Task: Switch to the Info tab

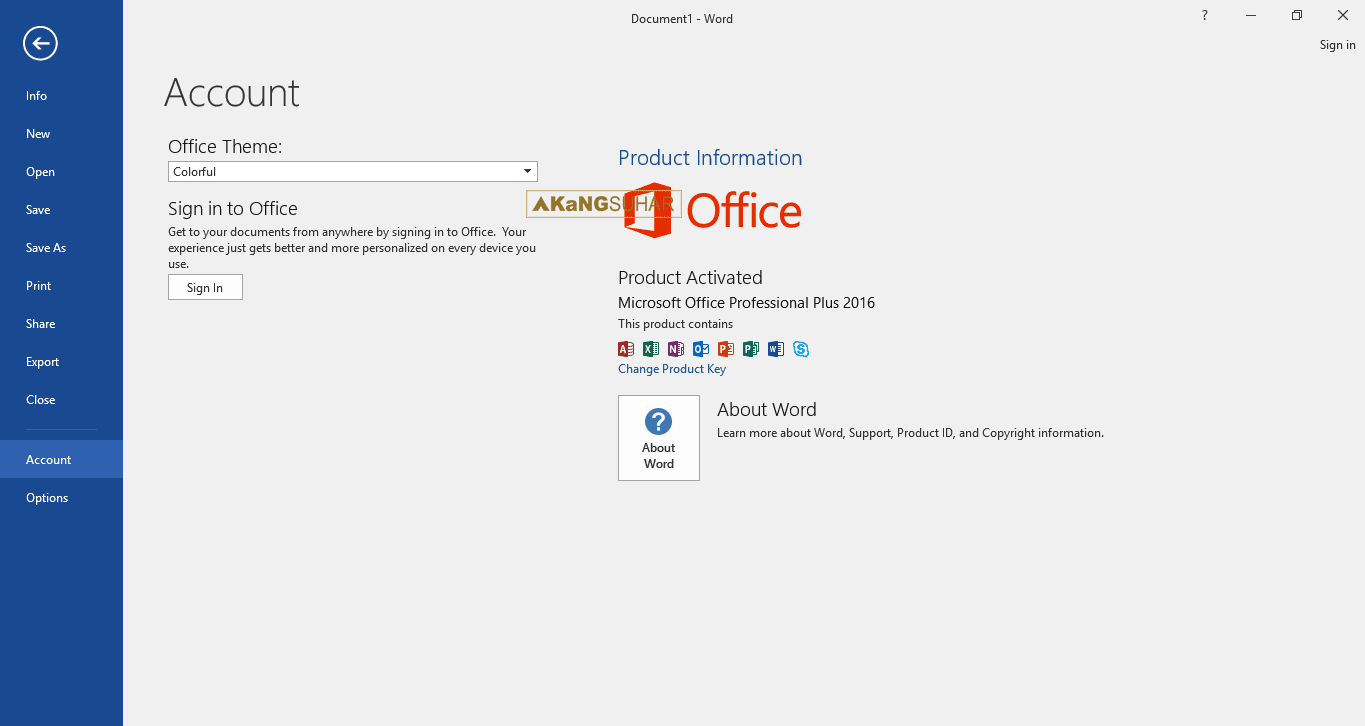Action: (x=36, y=95)
